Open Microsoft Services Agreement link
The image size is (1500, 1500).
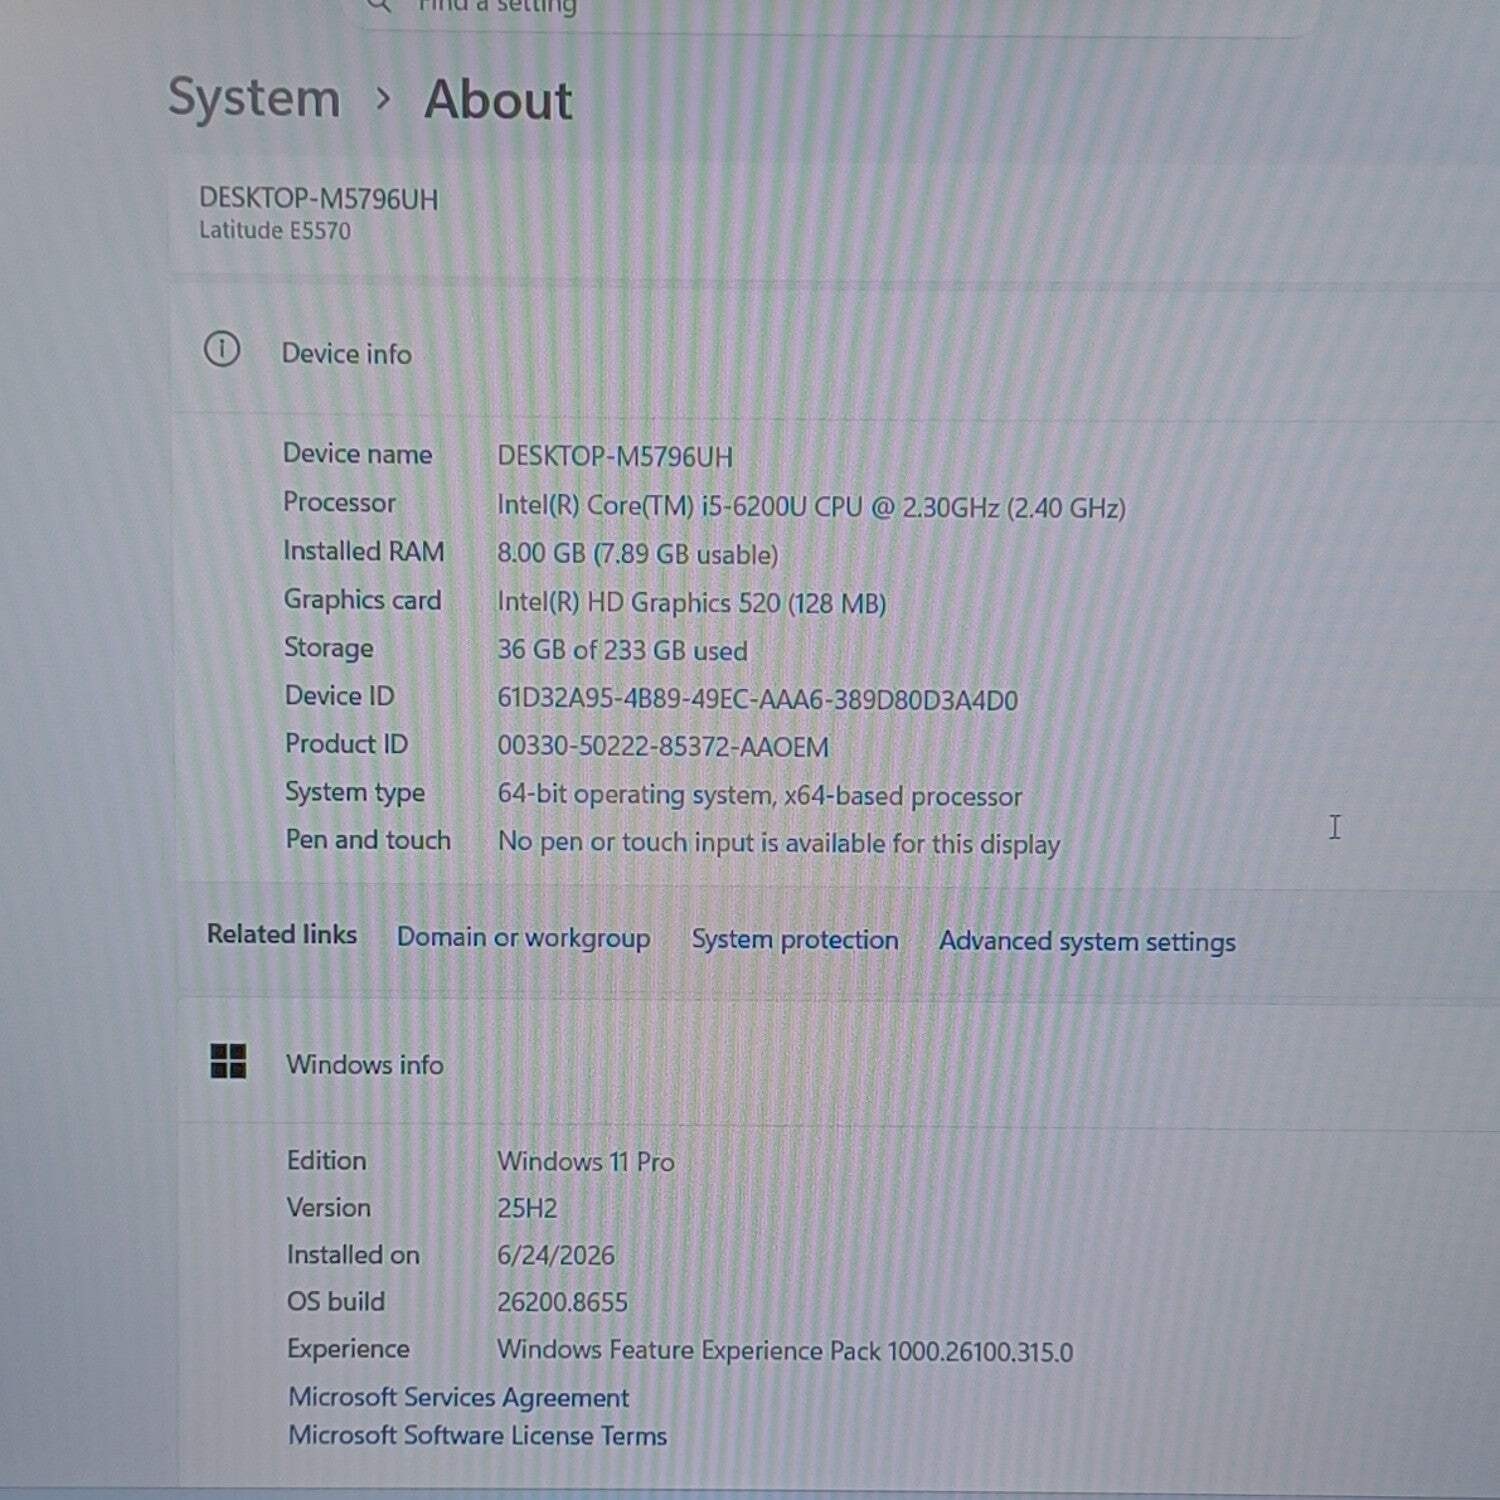[459, 1397]
